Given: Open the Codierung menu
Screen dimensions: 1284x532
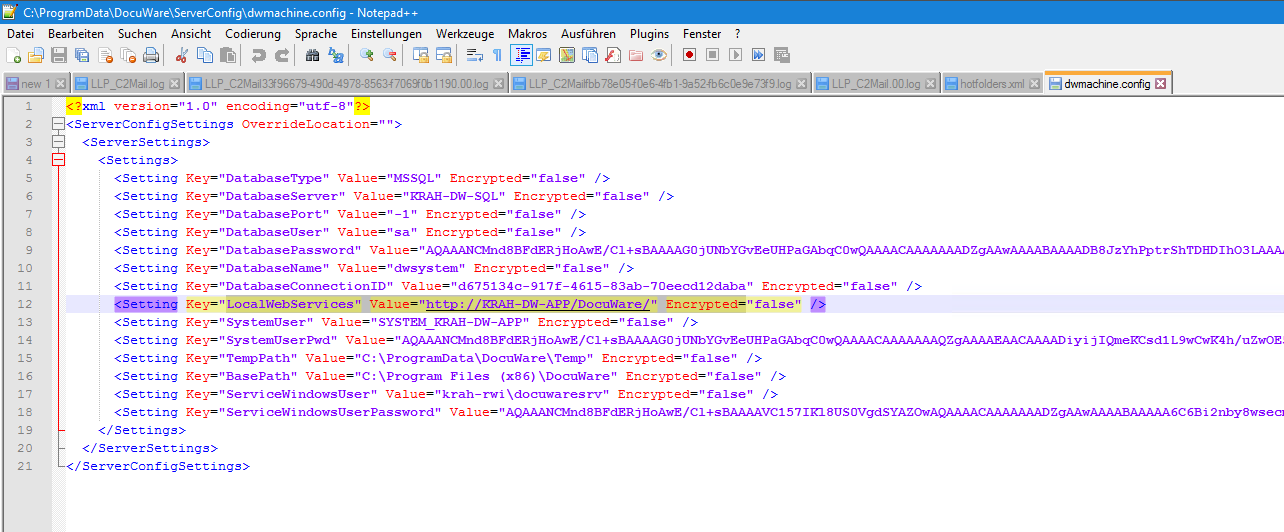Looking at the screenshot, I should (253, 34).
